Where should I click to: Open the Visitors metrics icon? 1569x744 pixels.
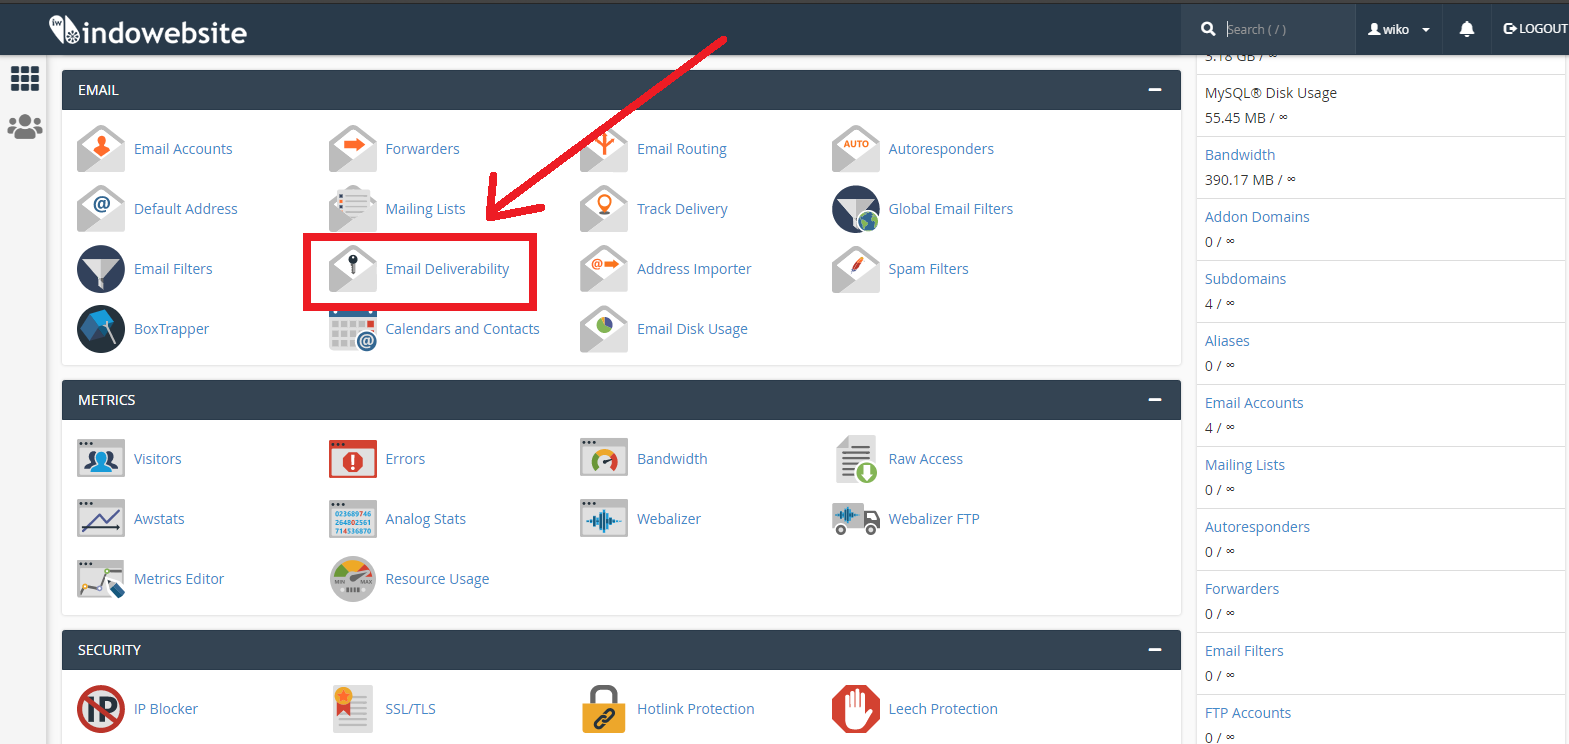coord(101,459)
